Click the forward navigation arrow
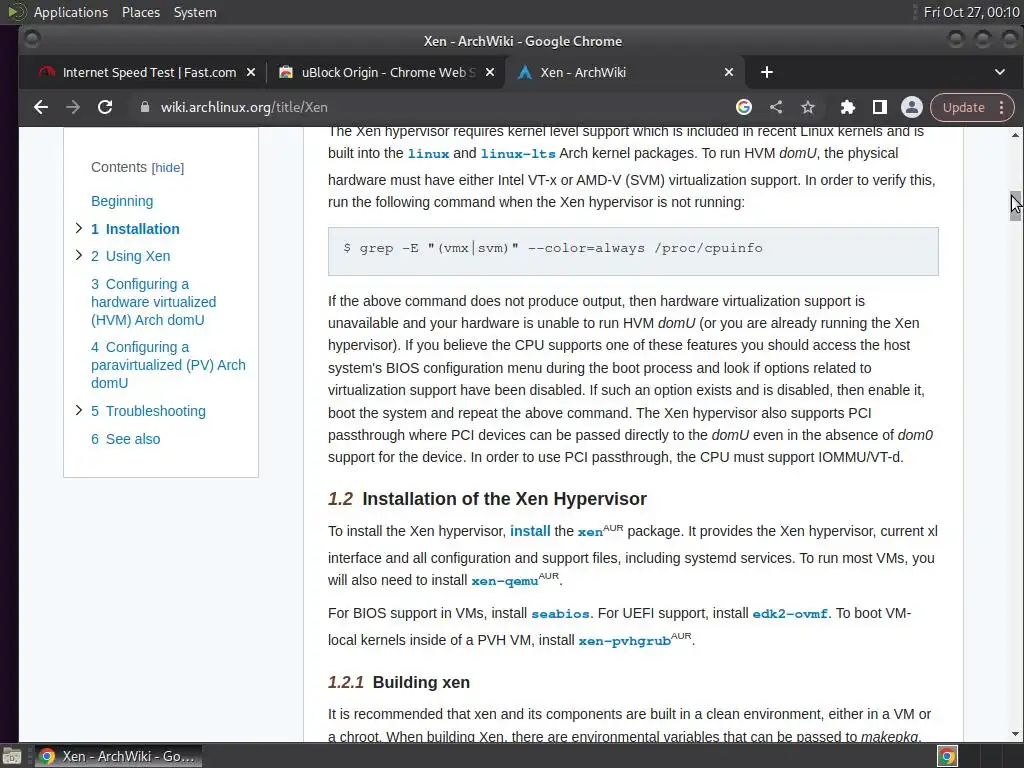 72,107
